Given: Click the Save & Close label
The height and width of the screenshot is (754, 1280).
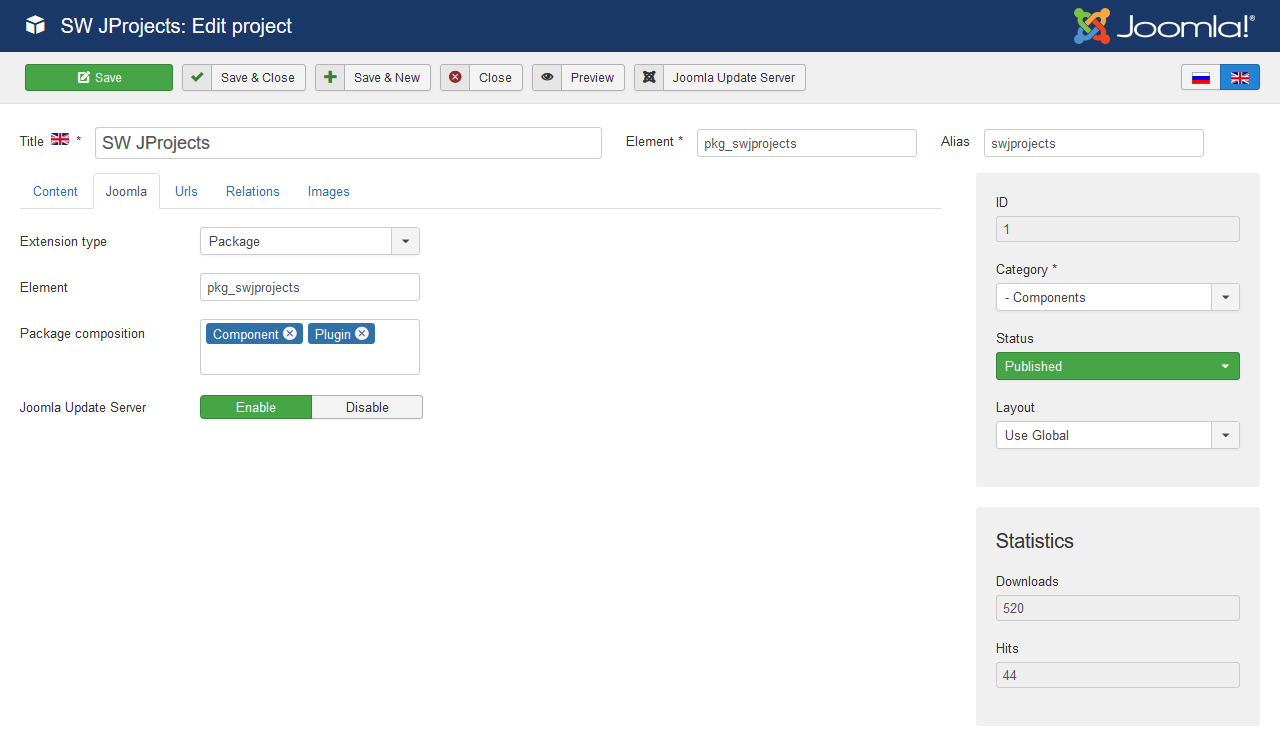Looking at the screenshot, I should [258, 77].
